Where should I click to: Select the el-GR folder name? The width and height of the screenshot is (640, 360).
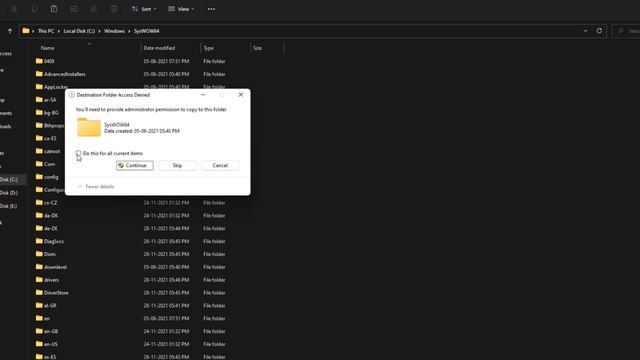50,305
